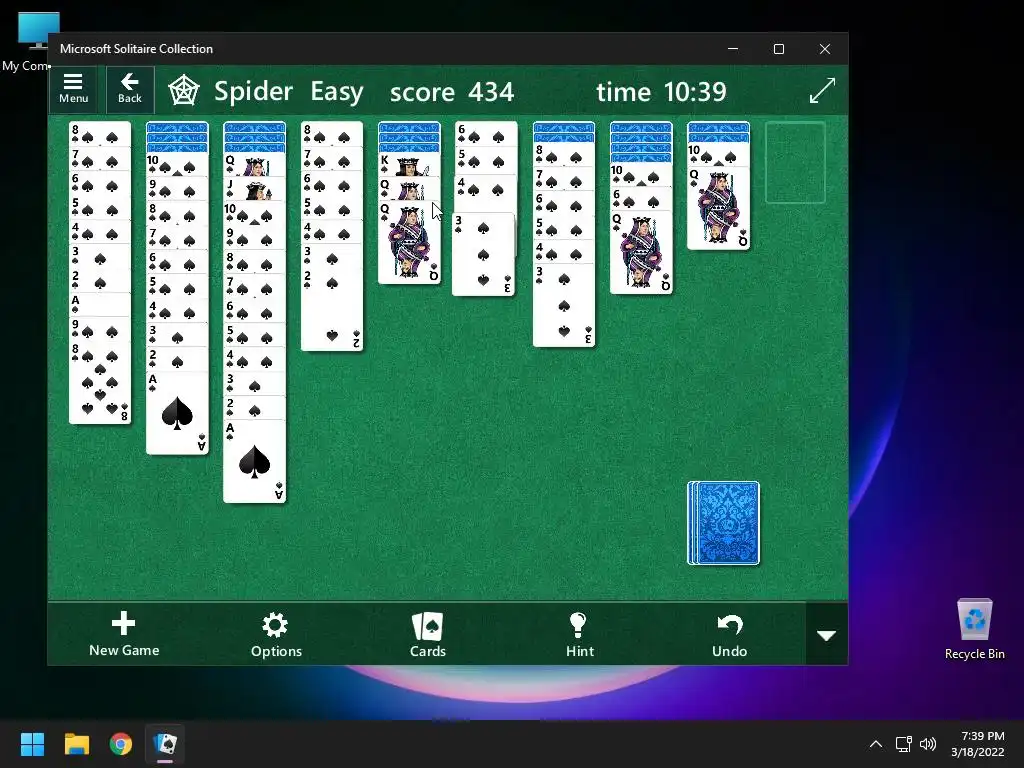The image size is (1024, 768).
Task: Request a Hint with the lightbulb
Action: [x=579, y=634]
